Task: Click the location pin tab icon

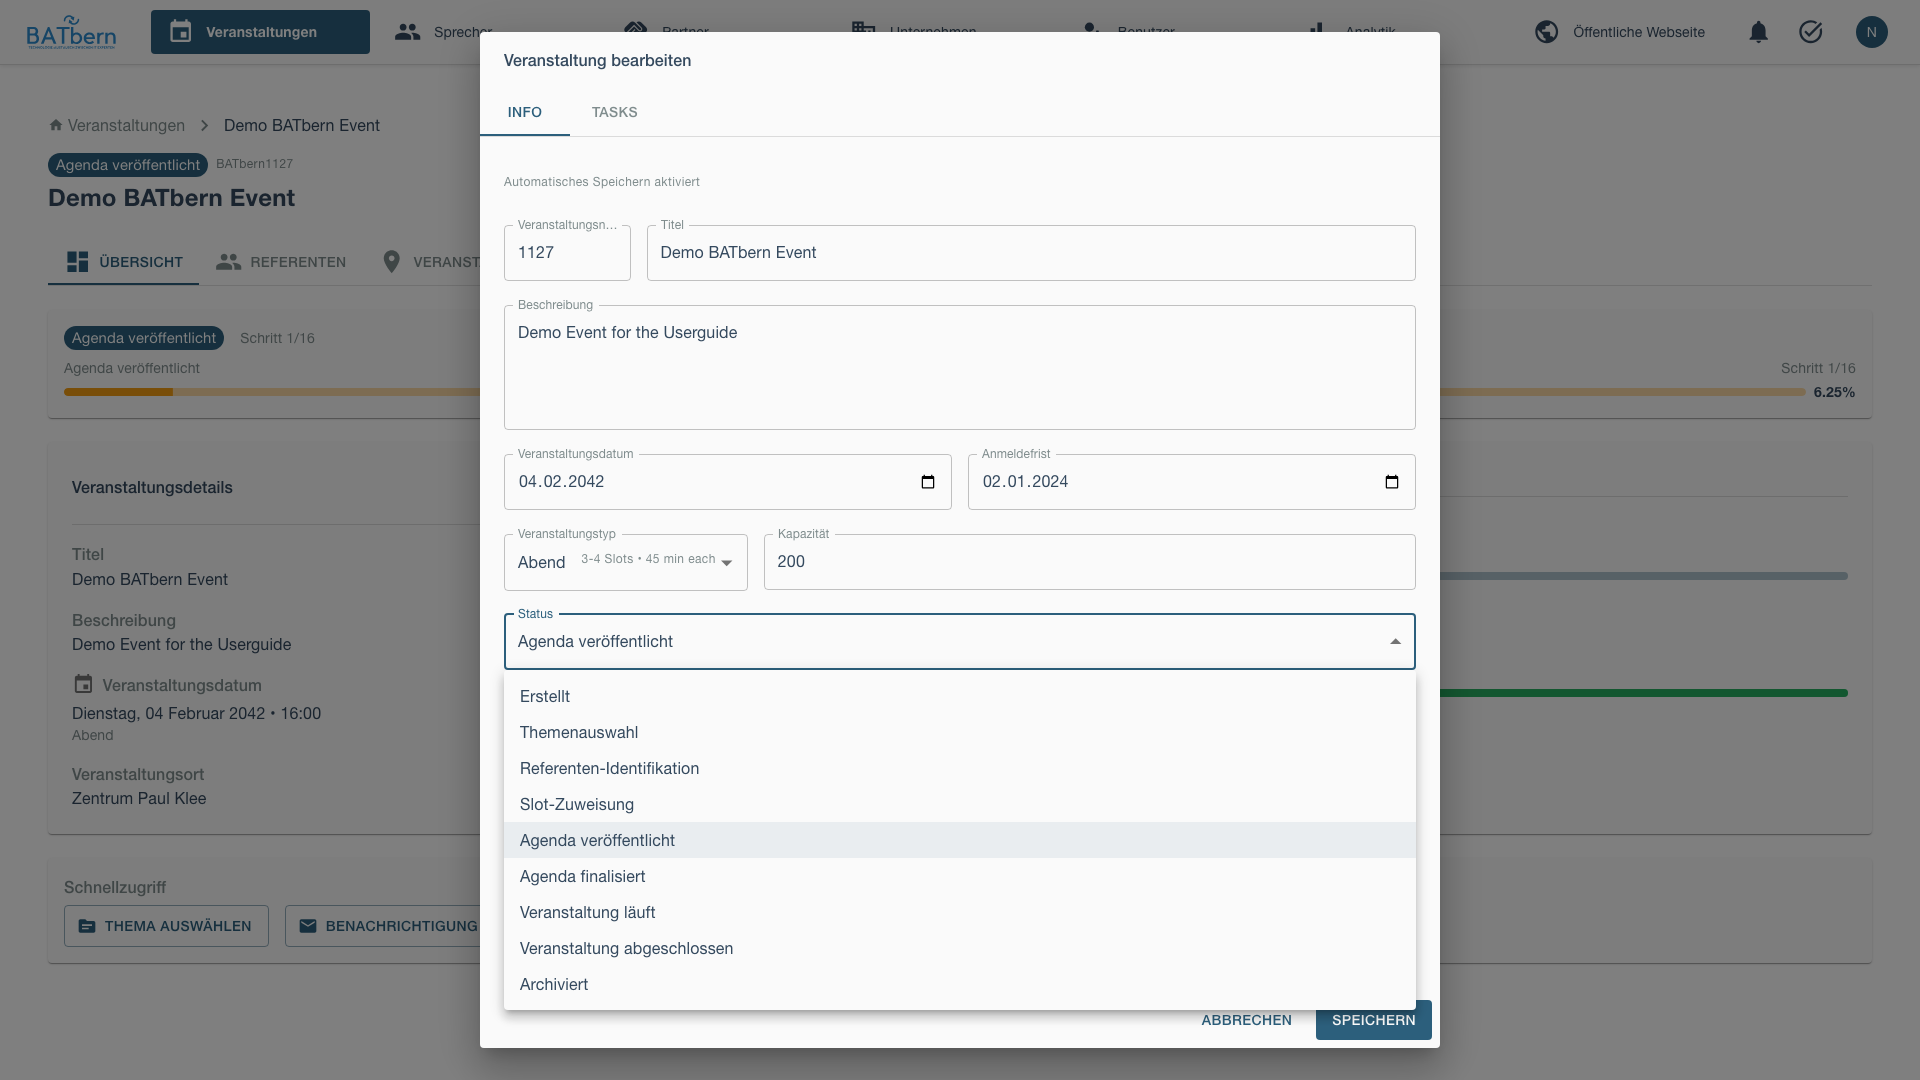Action: point(392,262)
